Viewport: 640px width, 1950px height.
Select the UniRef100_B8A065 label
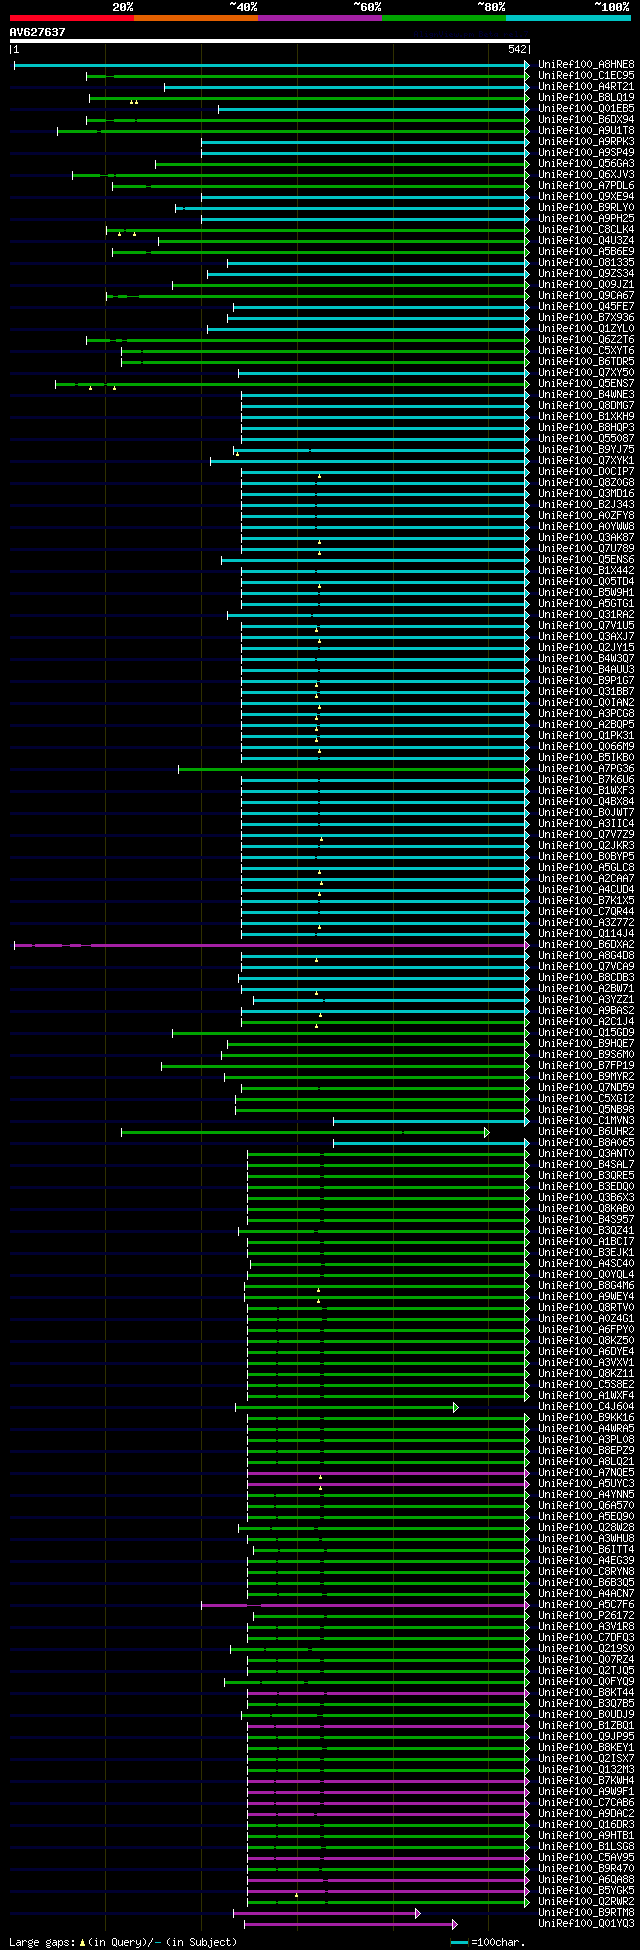tap(586, 1142)
